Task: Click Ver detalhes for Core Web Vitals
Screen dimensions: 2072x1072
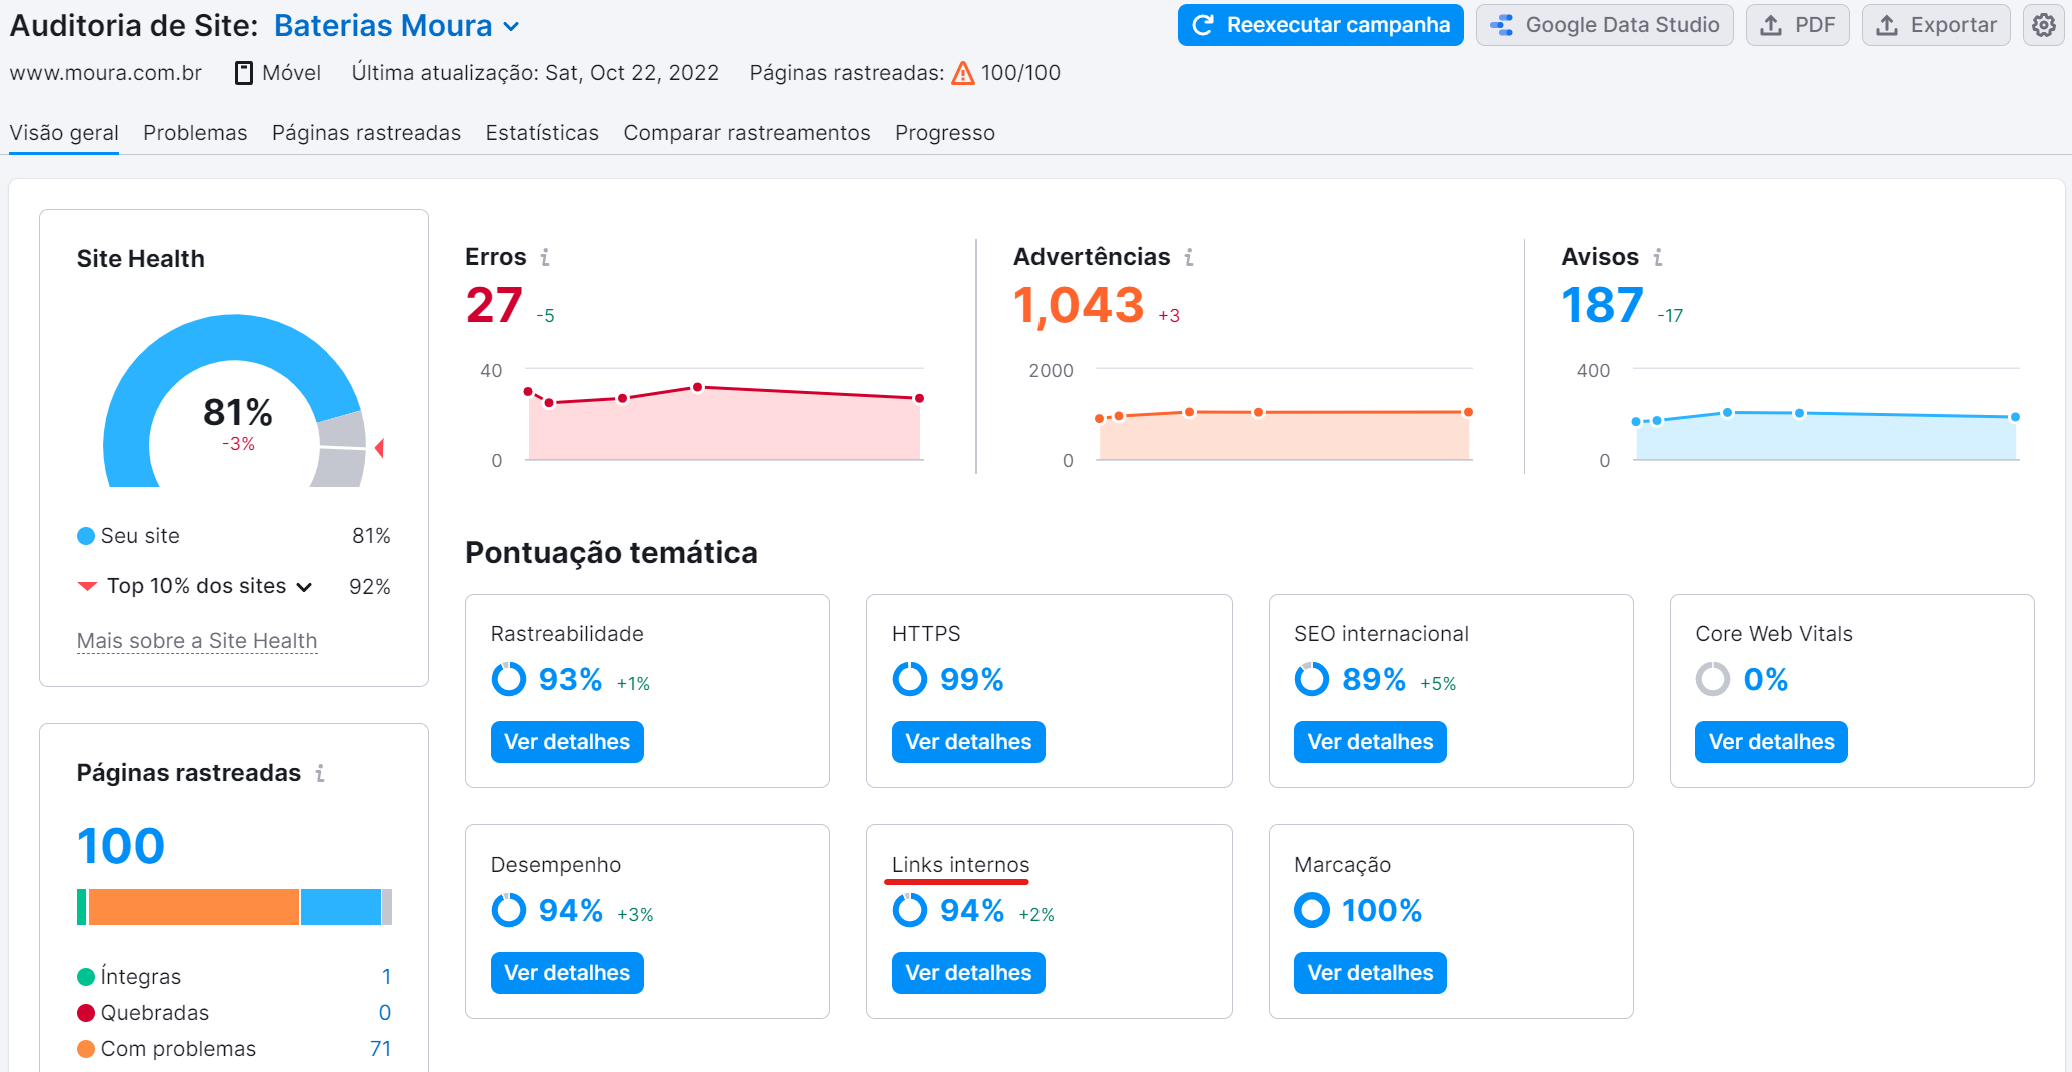Action: (1770, 741)
